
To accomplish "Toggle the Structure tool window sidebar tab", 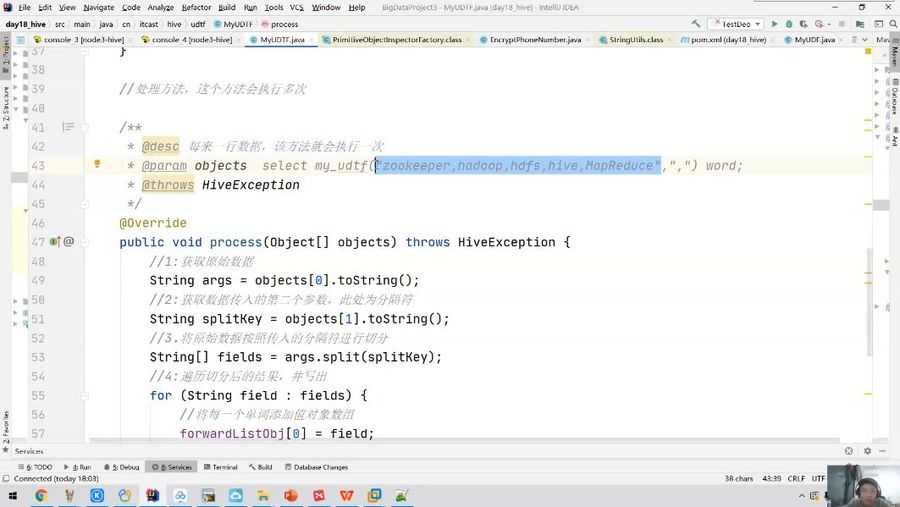I will coord(5,108).
